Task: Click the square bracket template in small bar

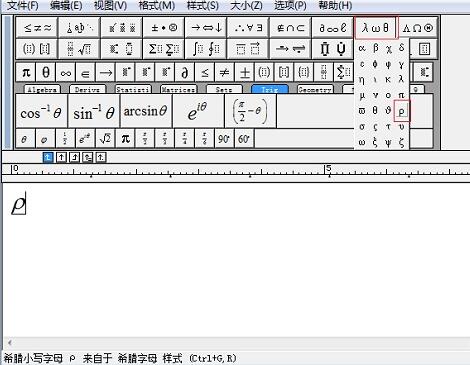Action: click(284, 72)
